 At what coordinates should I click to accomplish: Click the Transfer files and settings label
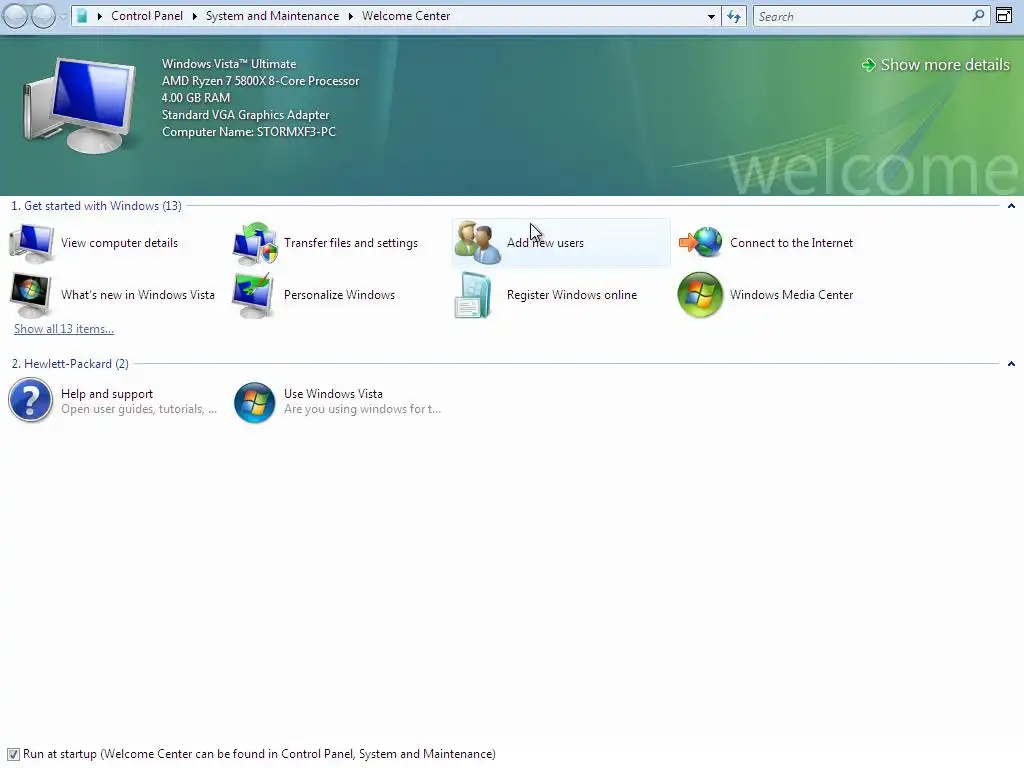351,243
